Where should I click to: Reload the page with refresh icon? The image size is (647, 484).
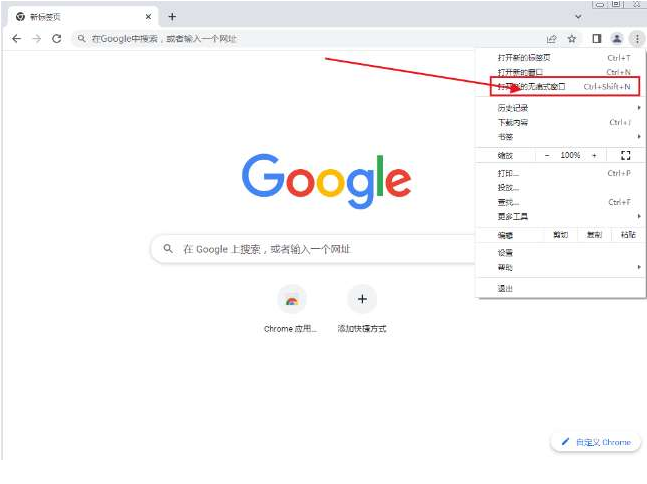[x=57, y=39]
